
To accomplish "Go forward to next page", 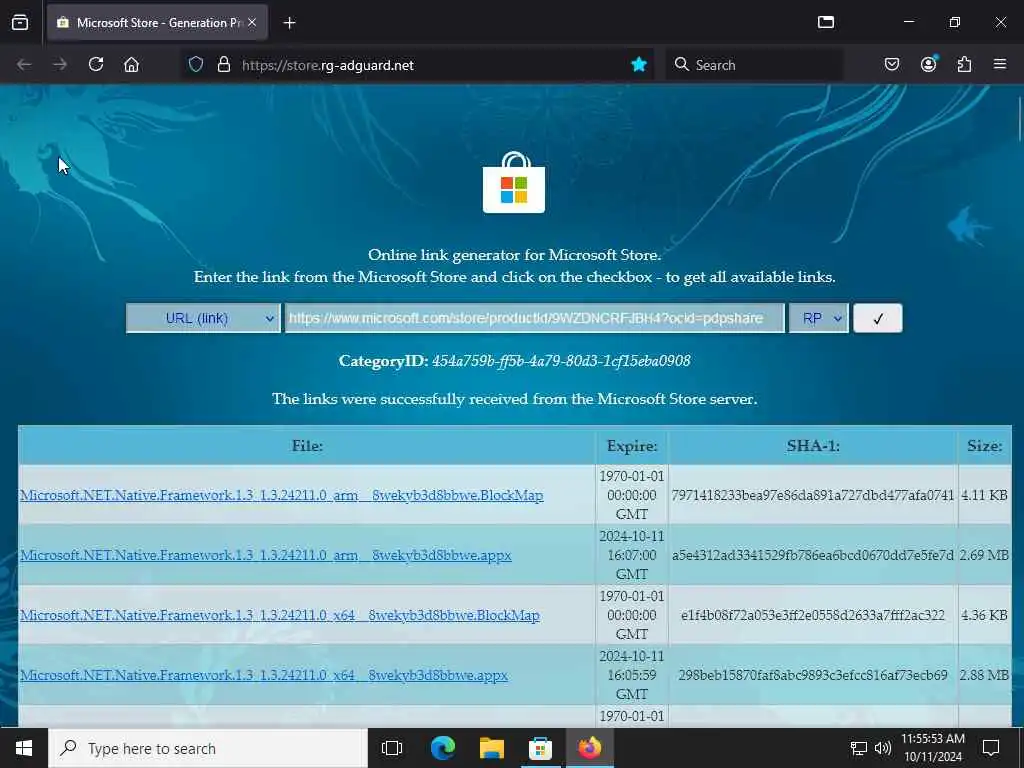I will pyautogui.click(x=60, y=65).
